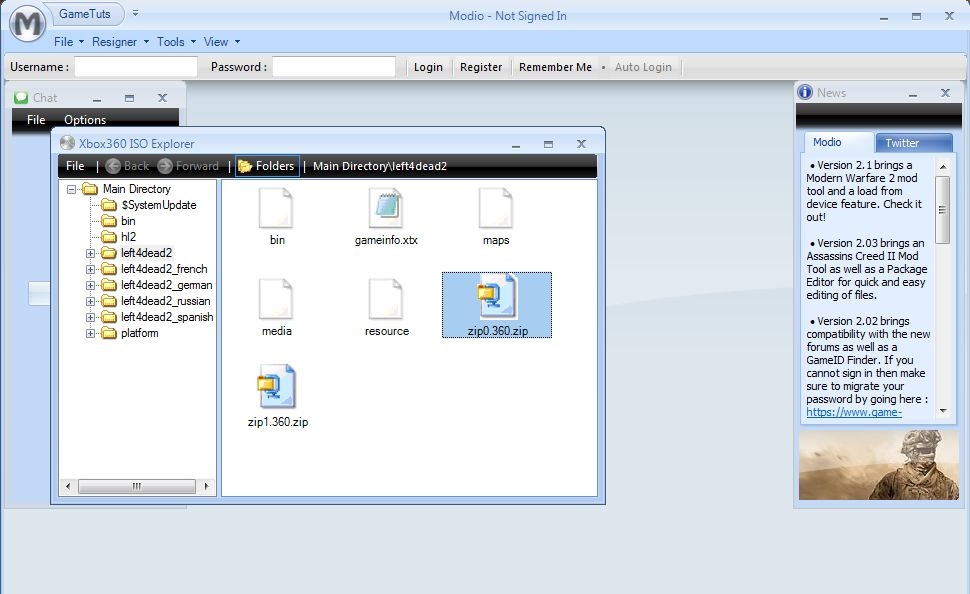
Task: Follow the game-tuts password migration link
Action: pos(854,412)
